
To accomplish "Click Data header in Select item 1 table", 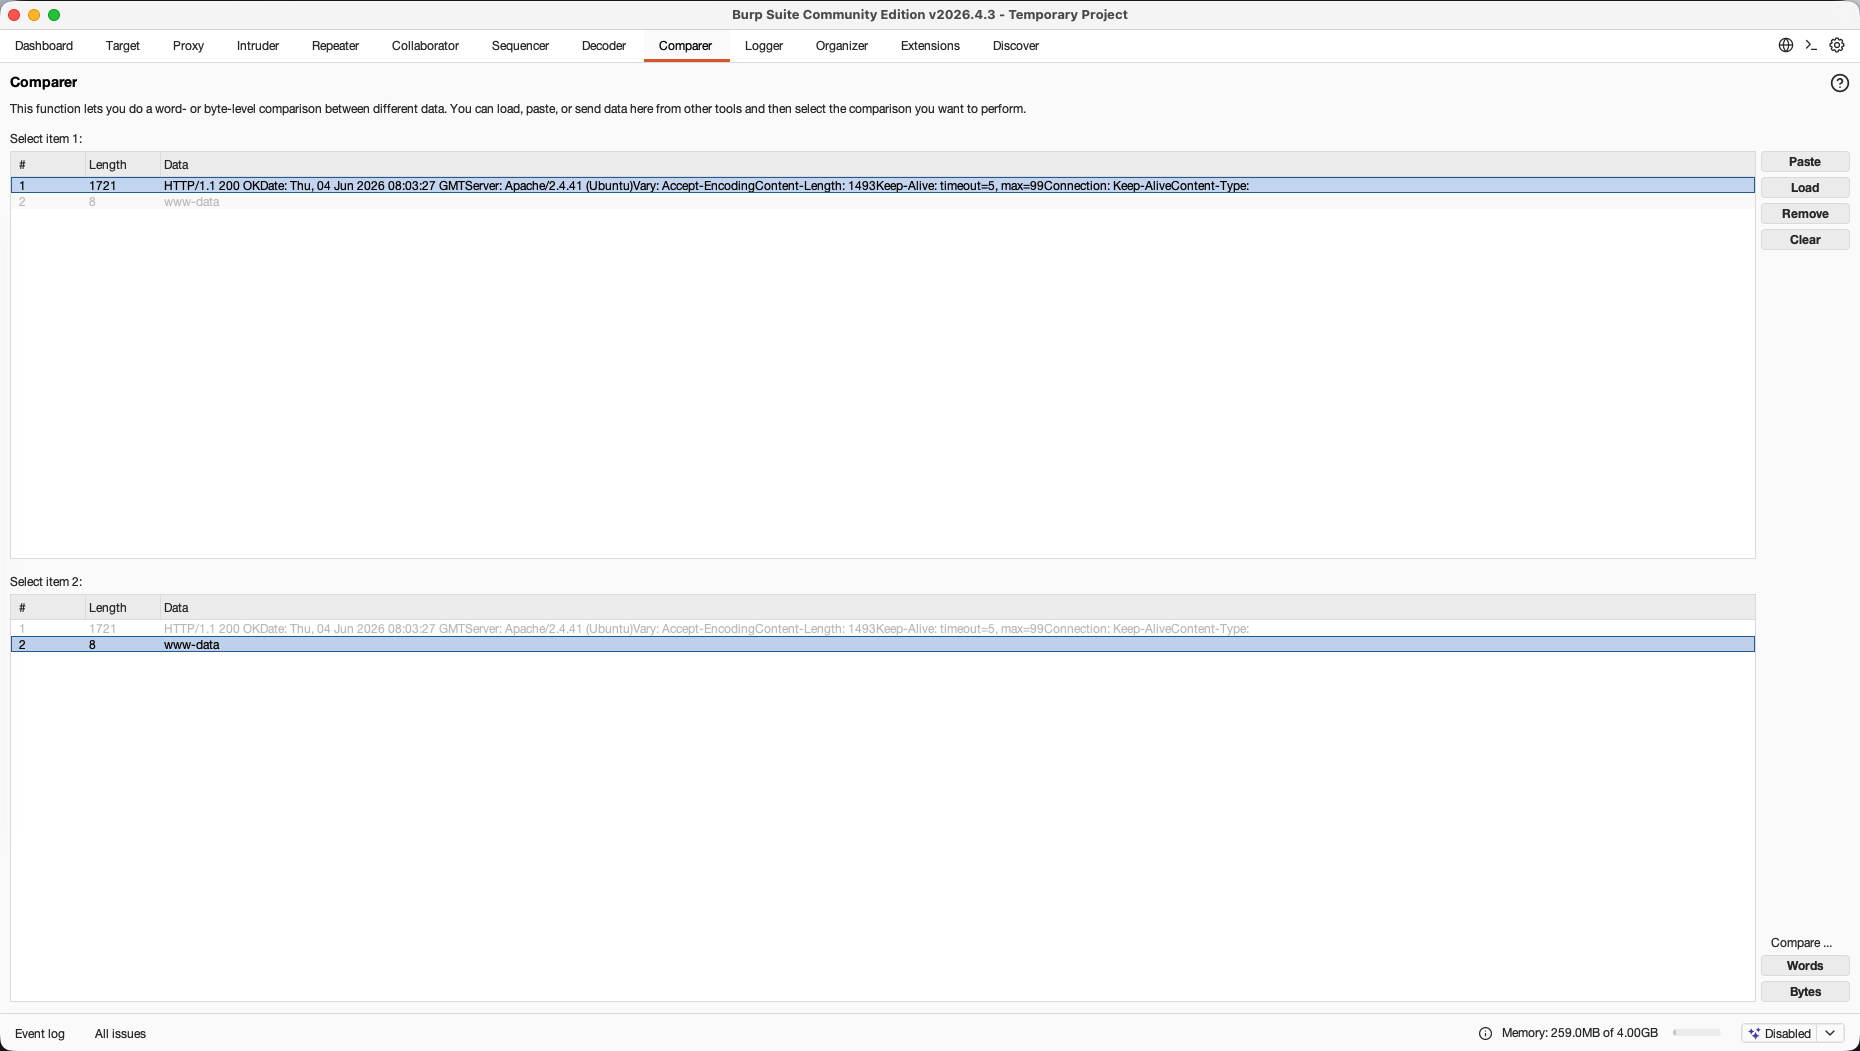I will click(x=957, y=165).
